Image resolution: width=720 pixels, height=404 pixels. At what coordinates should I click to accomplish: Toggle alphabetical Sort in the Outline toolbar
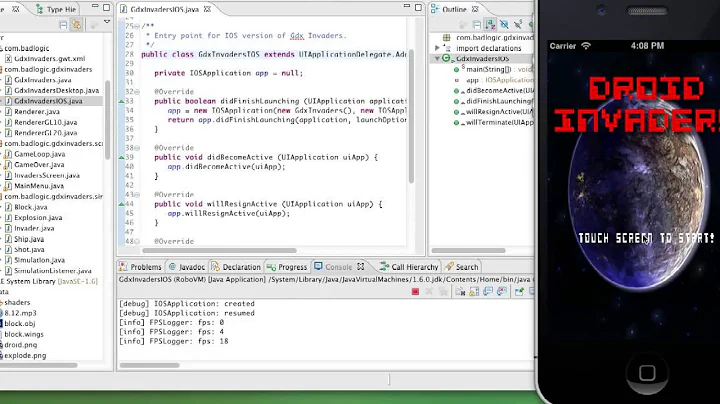[x=490, y=24]
